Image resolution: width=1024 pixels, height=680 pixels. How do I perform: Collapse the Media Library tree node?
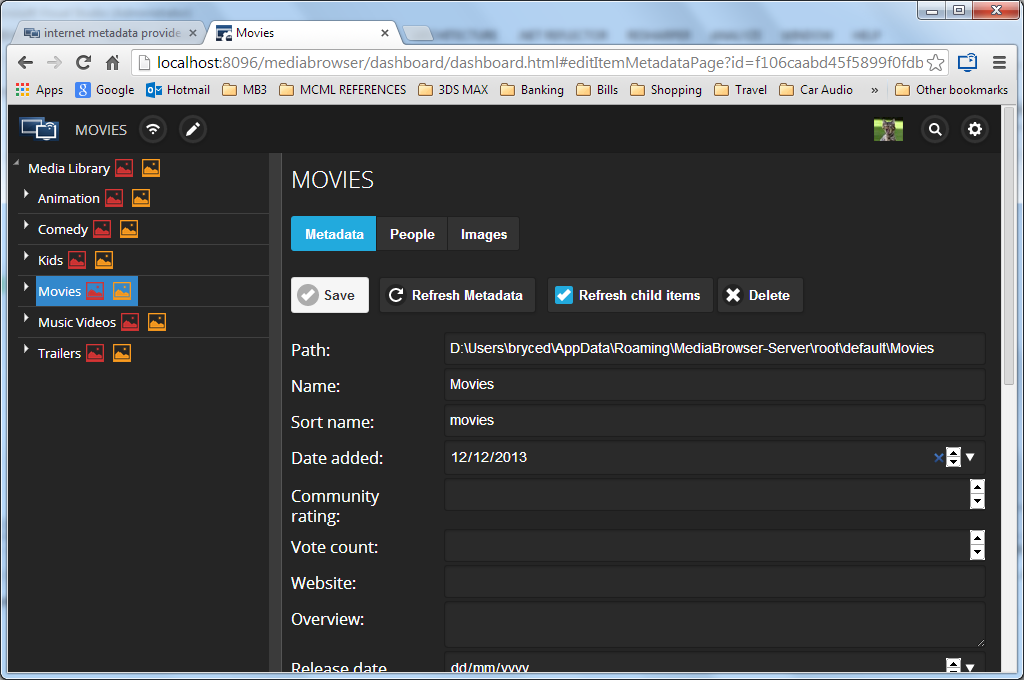pyautogui.click(x=16, y=163)
